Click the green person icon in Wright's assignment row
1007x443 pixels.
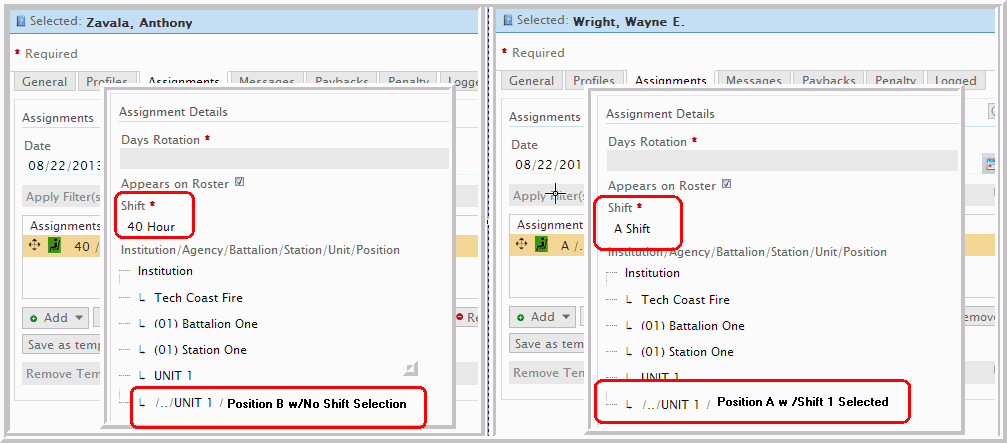click(541, 244)
